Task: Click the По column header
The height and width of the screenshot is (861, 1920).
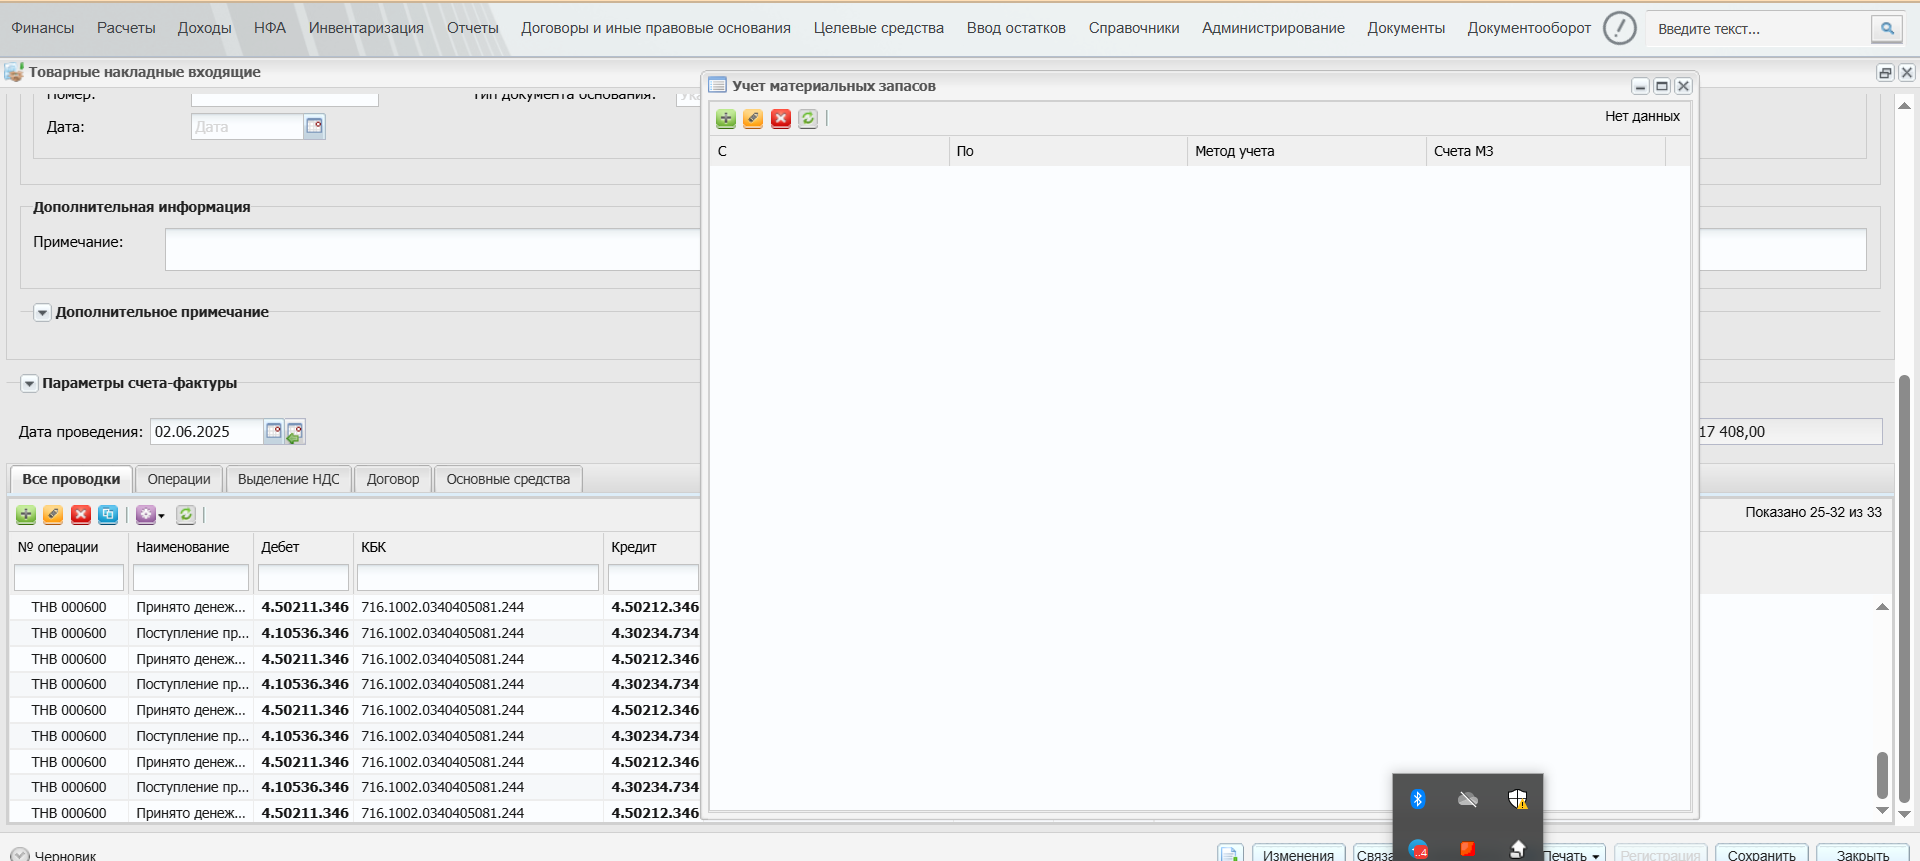Action: click(1068, 151)
